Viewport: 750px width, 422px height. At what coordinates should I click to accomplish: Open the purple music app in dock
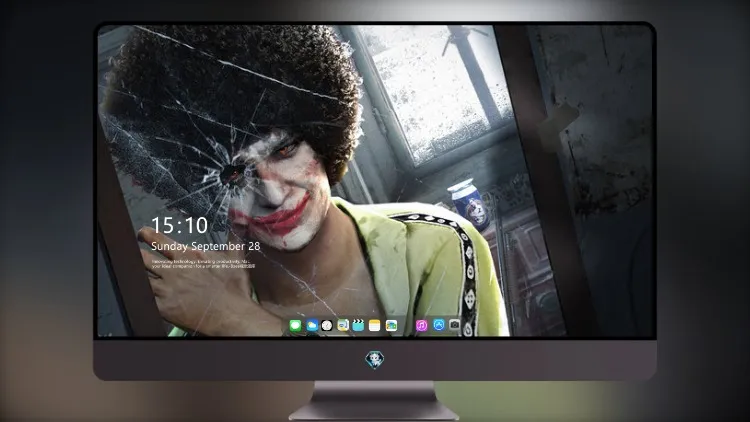click(421, 326)
